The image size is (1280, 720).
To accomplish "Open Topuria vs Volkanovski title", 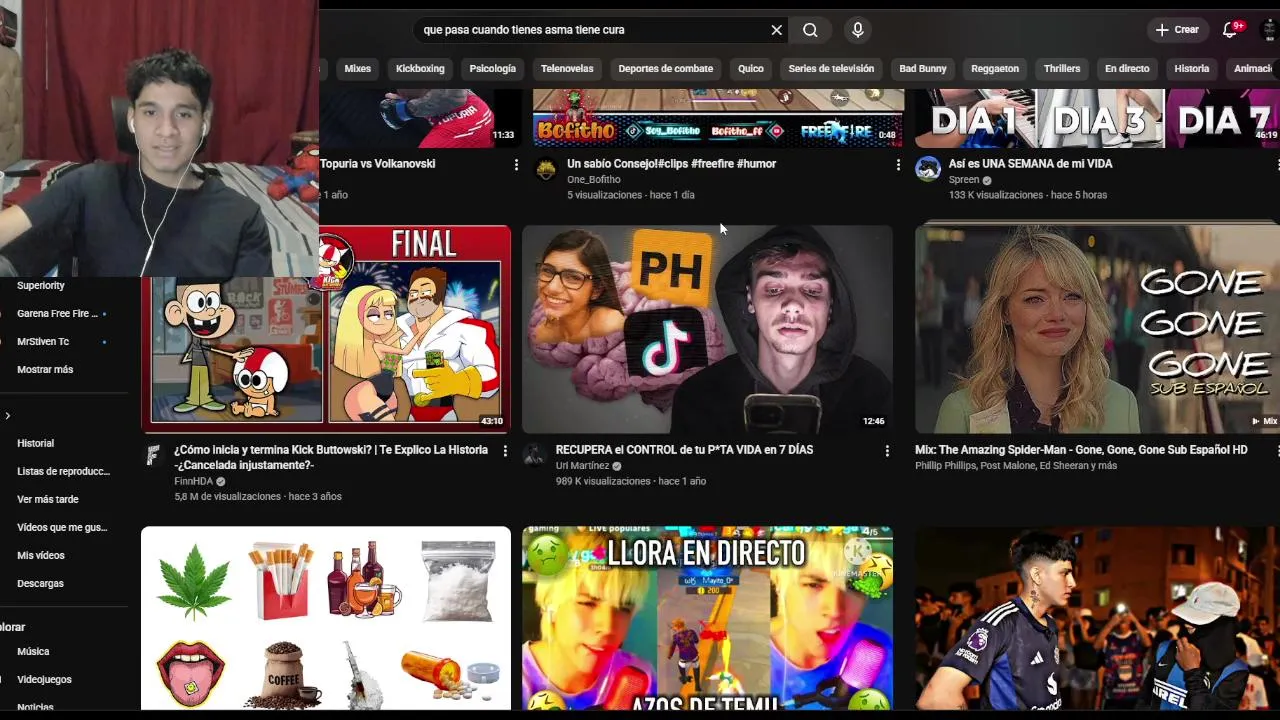I will coord(378,164).
